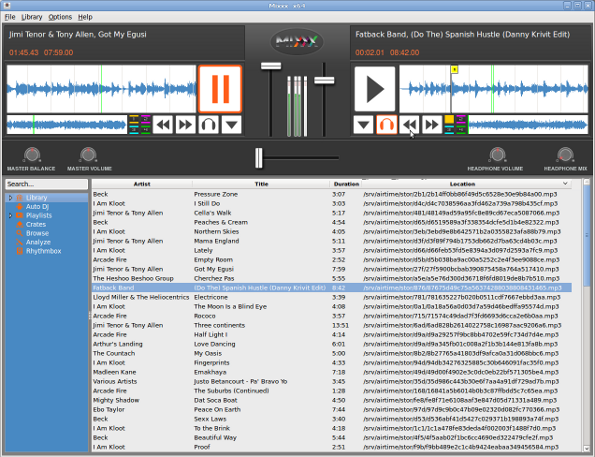Disable the orange headphone cue on right deck
The image size is (595, 457).
coord(387,124)
